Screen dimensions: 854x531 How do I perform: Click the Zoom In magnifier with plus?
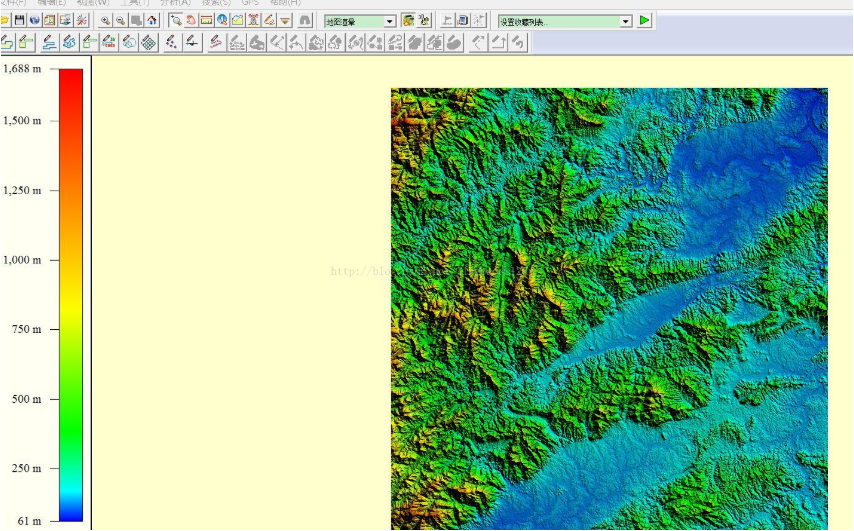pos(105,20)
